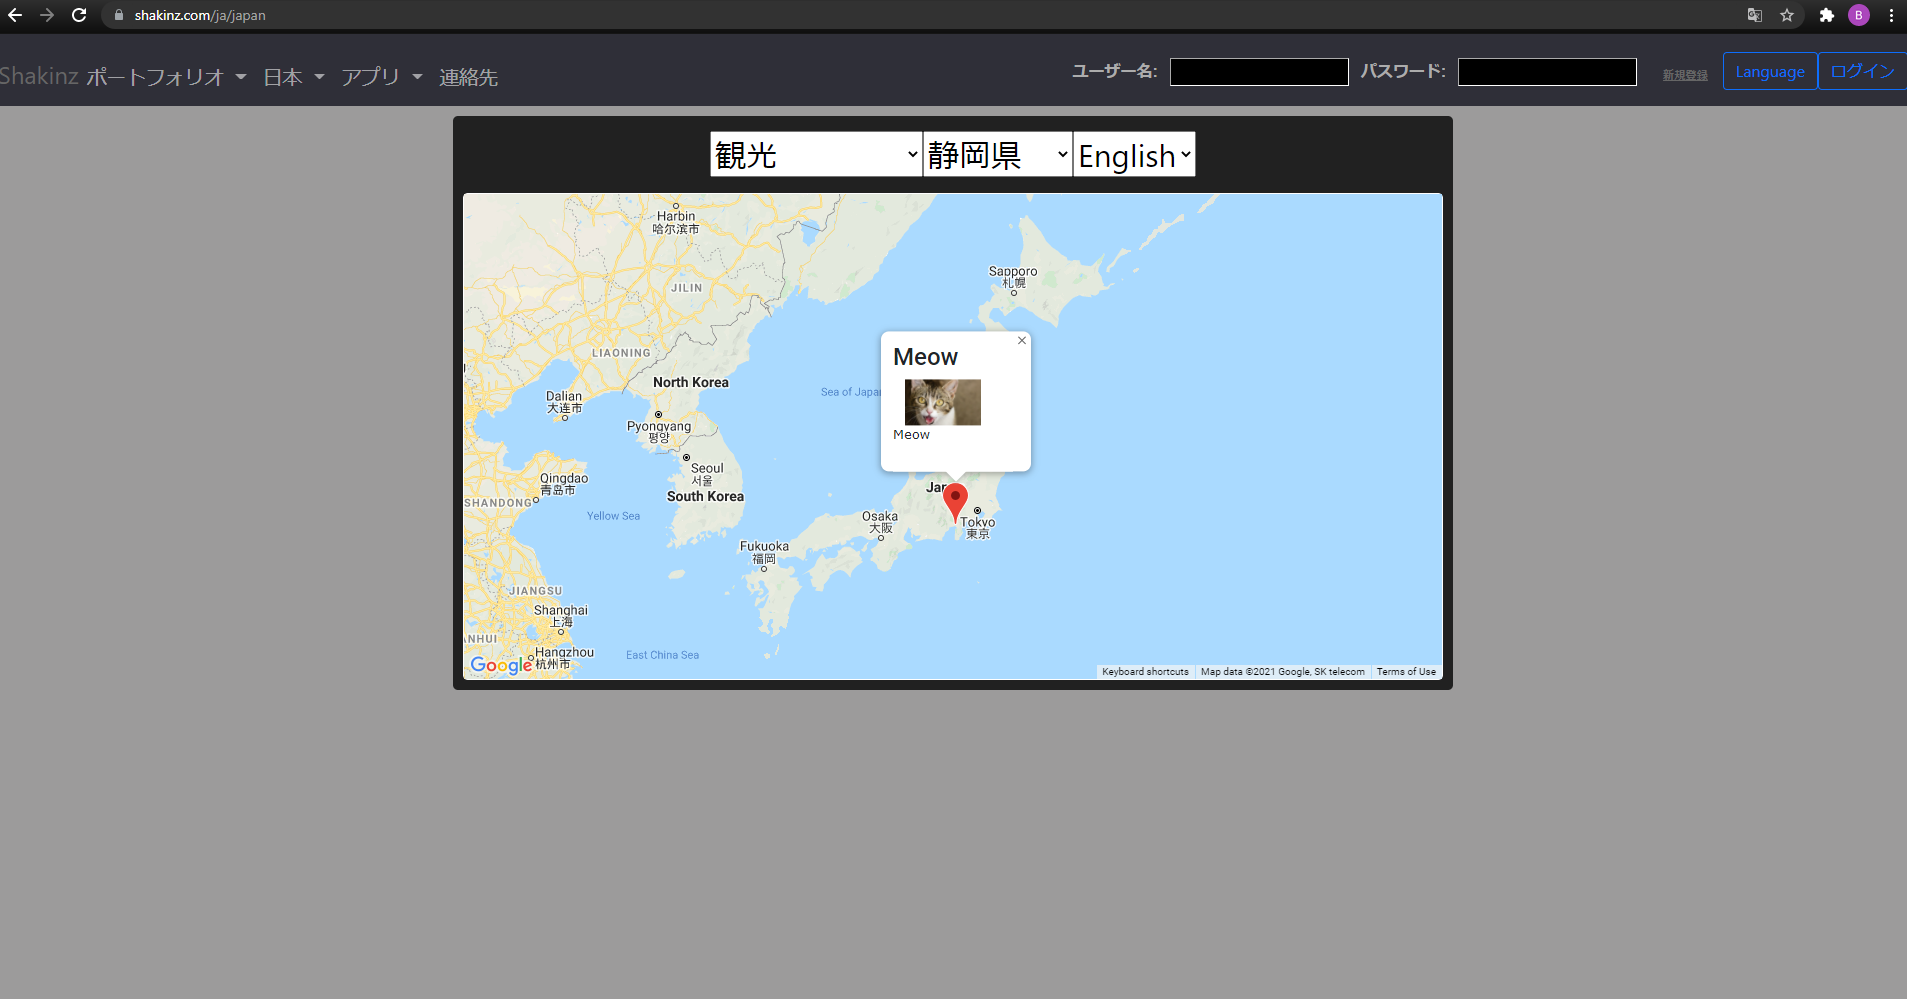Open the browser extensions puzzle icon

point(1826,15)
